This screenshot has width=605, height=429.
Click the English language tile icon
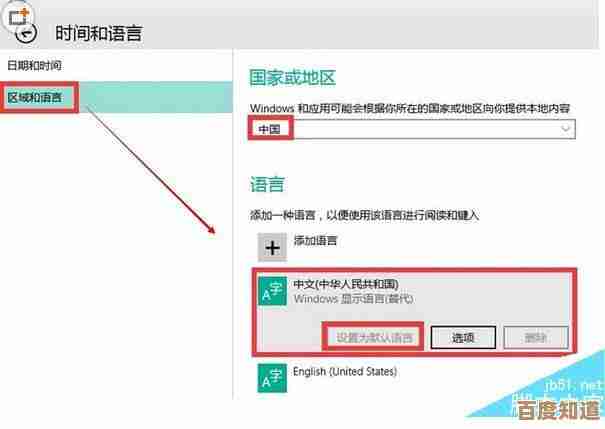click(272, 378)
